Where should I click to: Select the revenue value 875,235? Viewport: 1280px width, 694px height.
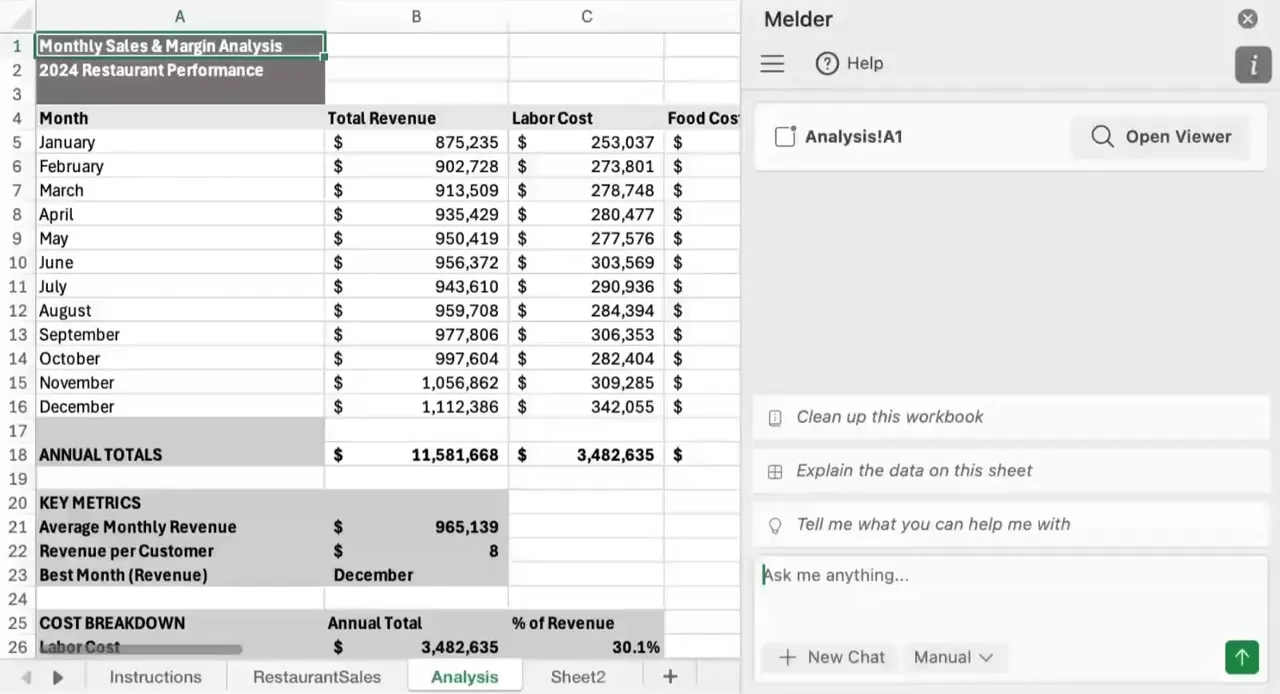click(x=416, y=142)
